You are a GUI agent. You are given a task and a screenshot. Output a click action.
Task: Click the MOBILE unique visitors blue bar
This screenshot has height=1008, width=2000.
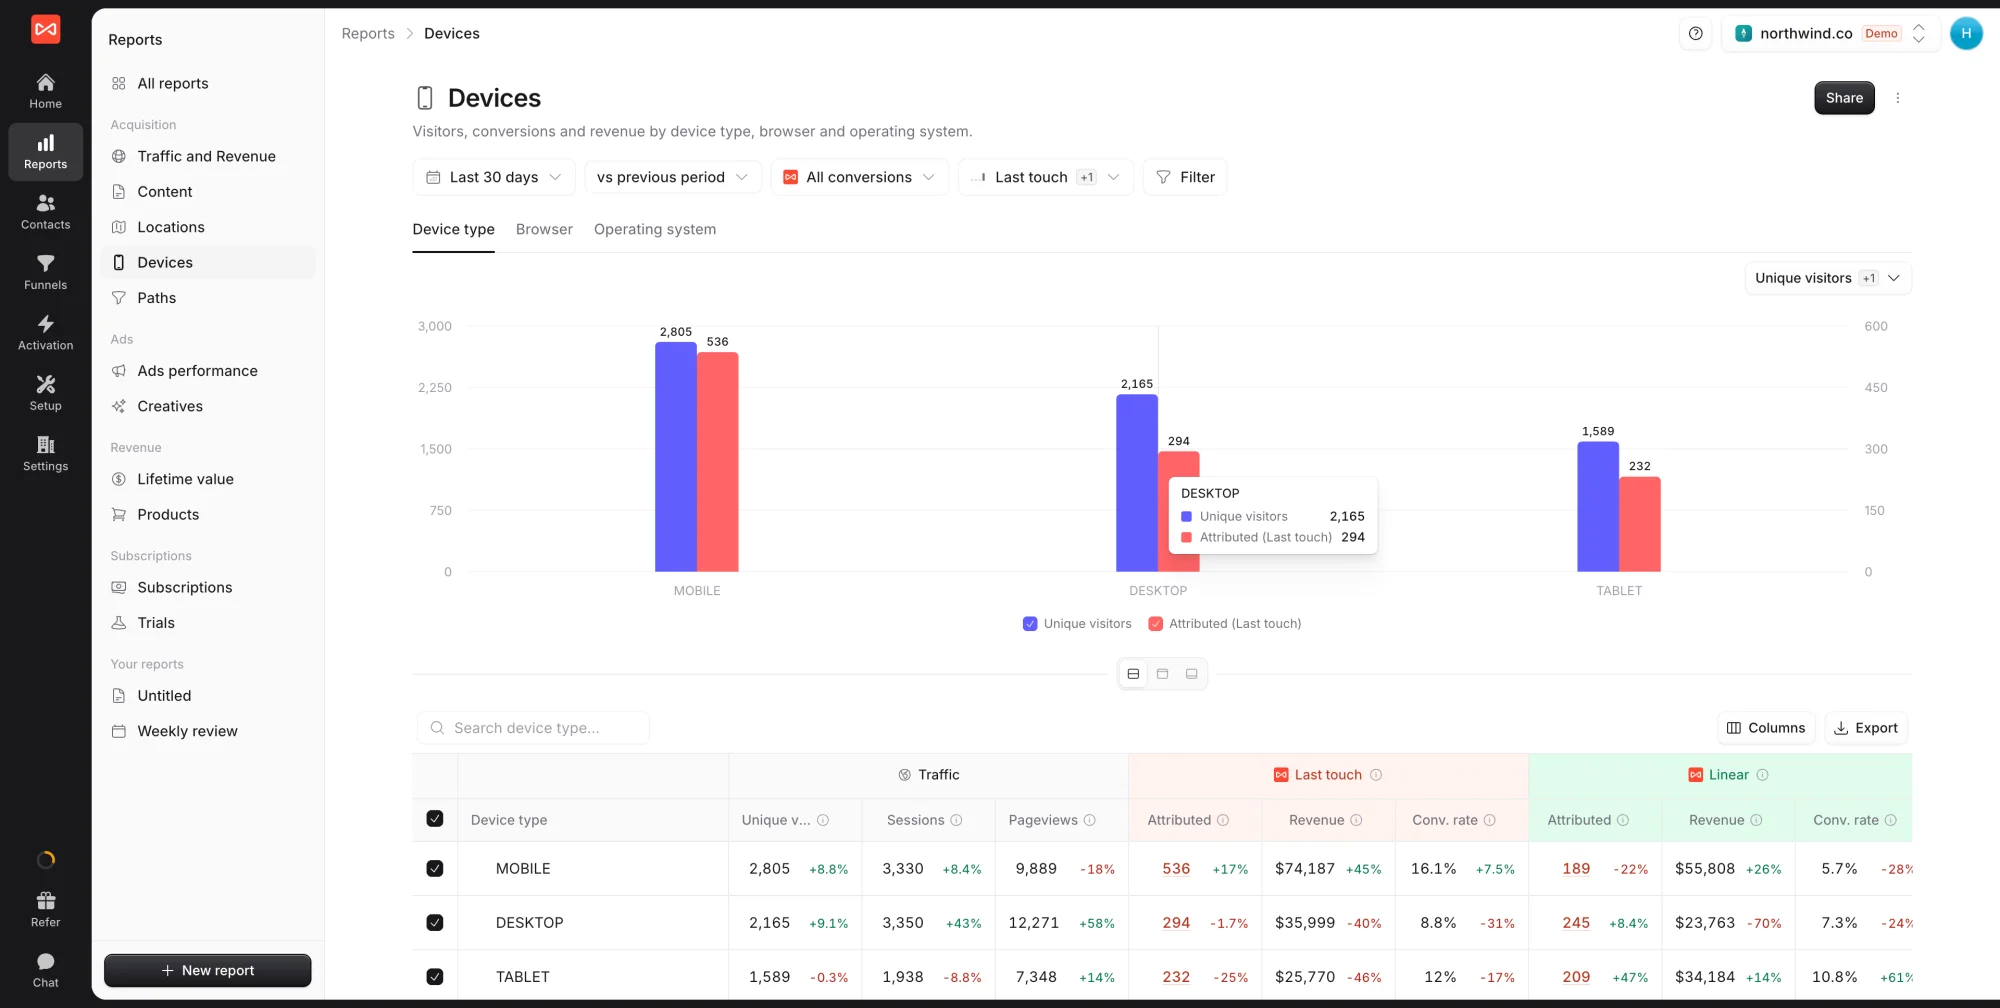coord(675,457)
